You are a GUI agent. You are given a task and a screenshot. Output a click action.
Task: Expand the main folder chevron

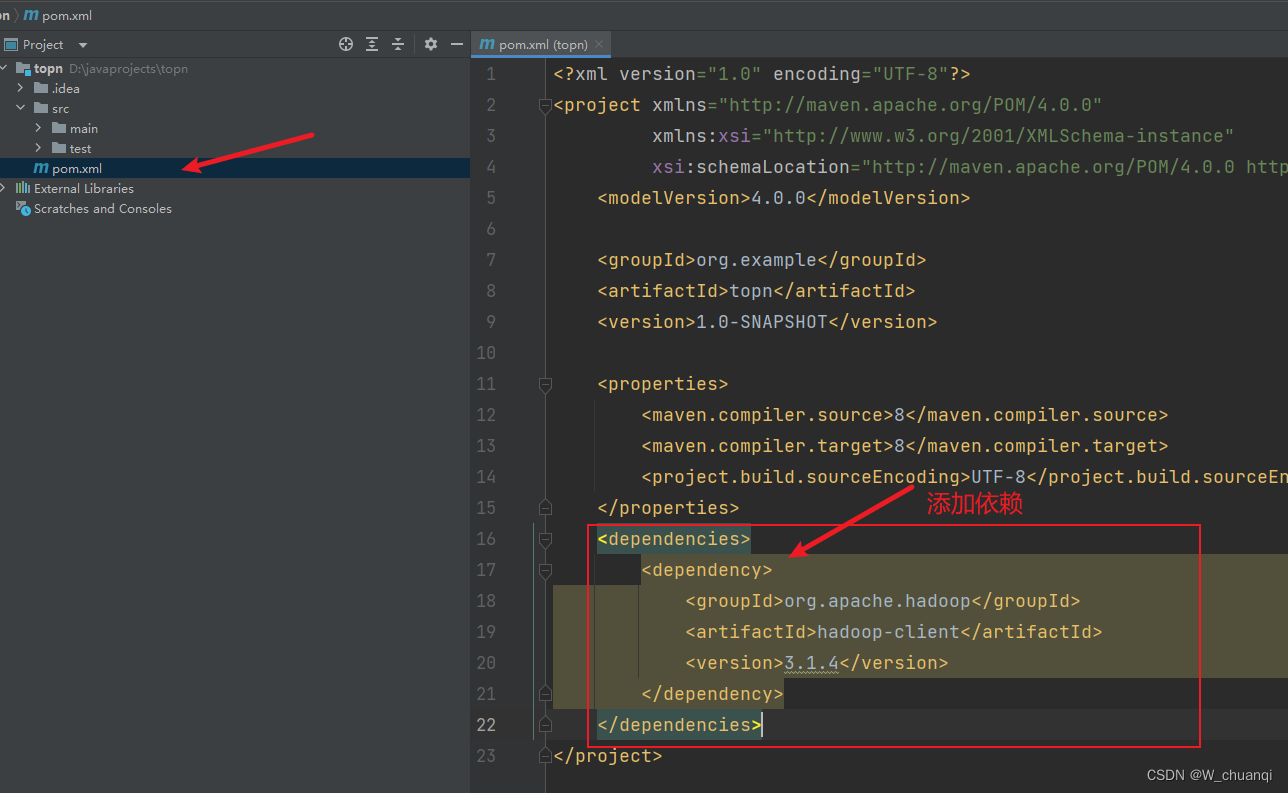click(39, 128)
